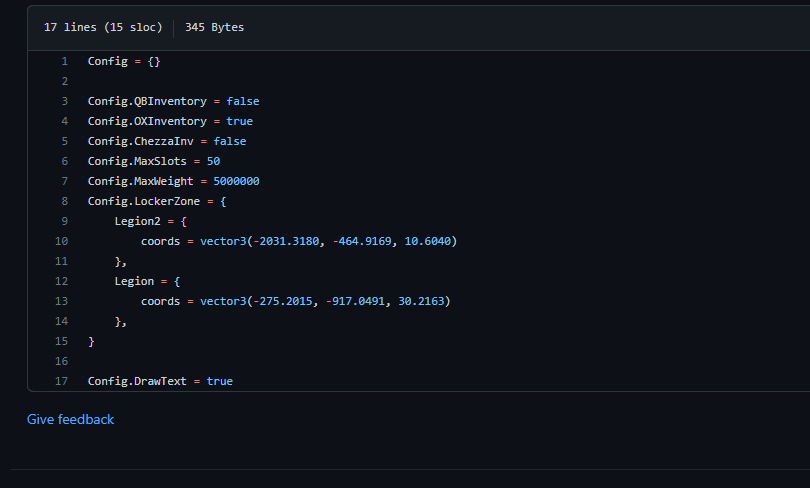Click the "345 Bytes" file size text
Viewport: 810px width, 488px height.
click(214, 27)
